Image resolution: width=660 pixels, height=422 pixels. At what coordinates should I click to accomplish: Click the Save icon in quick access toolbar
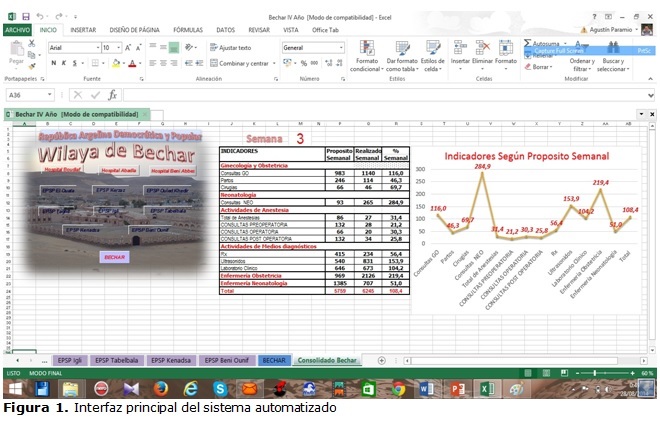pyautogui.click(x=24, y=16)
